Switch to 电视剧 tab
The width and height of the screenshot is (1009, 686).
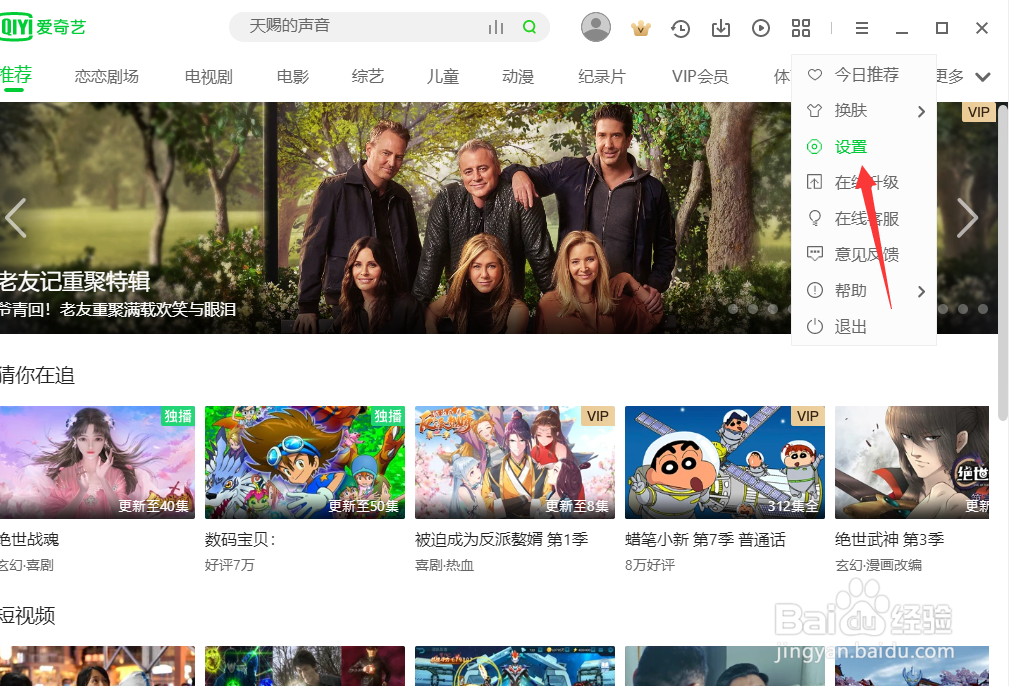coord(208,77)
